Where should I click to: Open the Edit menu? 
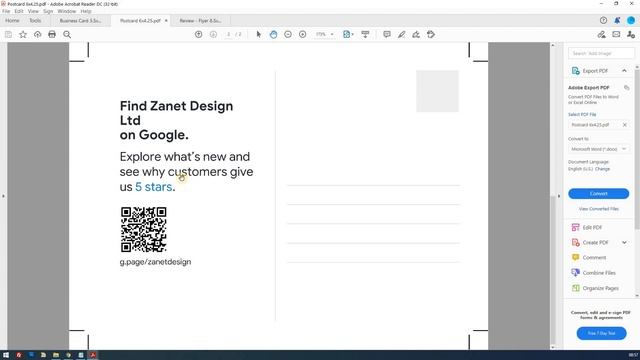pos(19,11)
